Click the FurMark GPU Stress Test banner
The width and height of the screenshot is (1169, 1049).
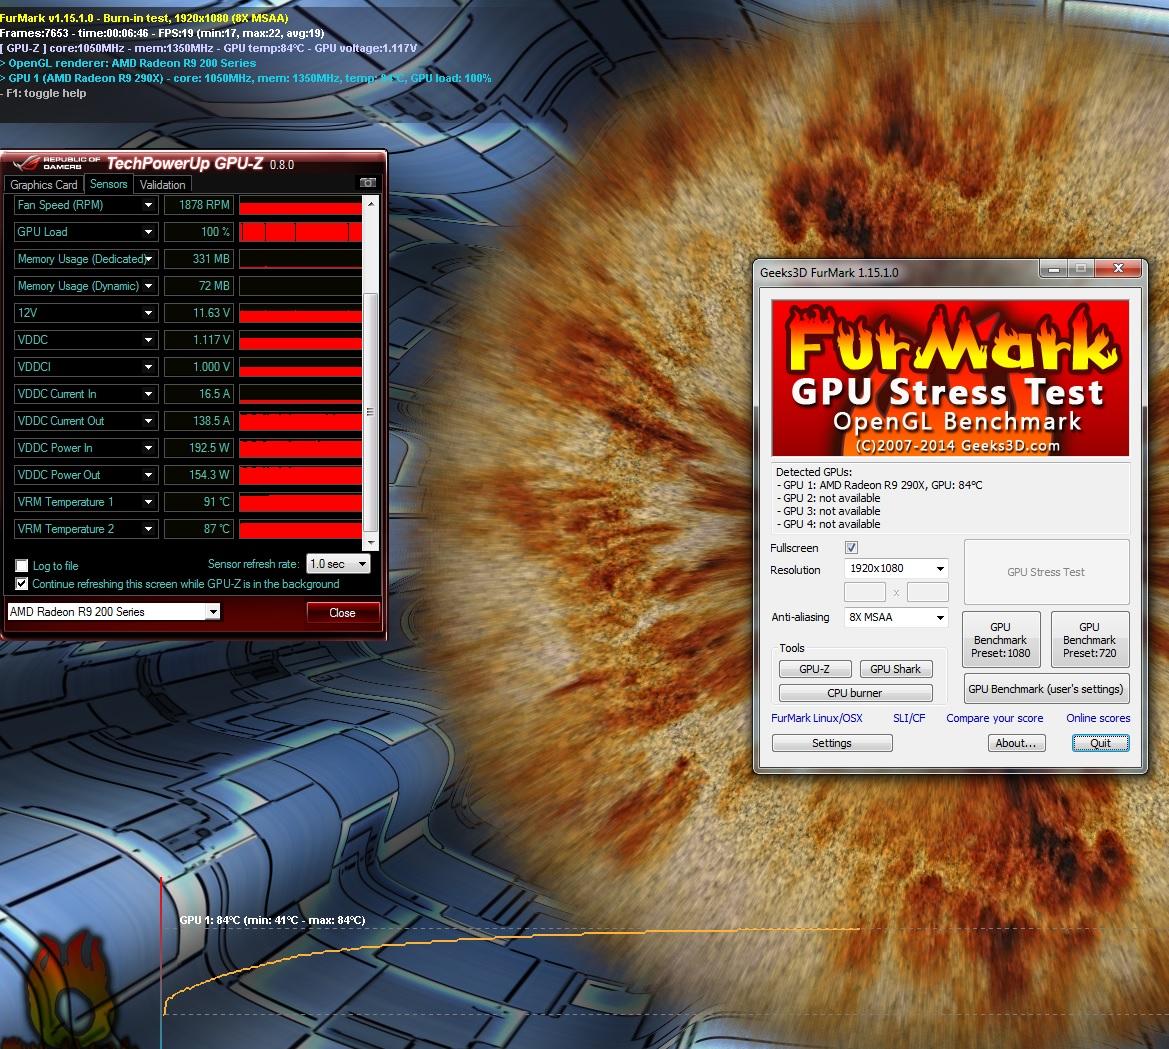(950, 378)
